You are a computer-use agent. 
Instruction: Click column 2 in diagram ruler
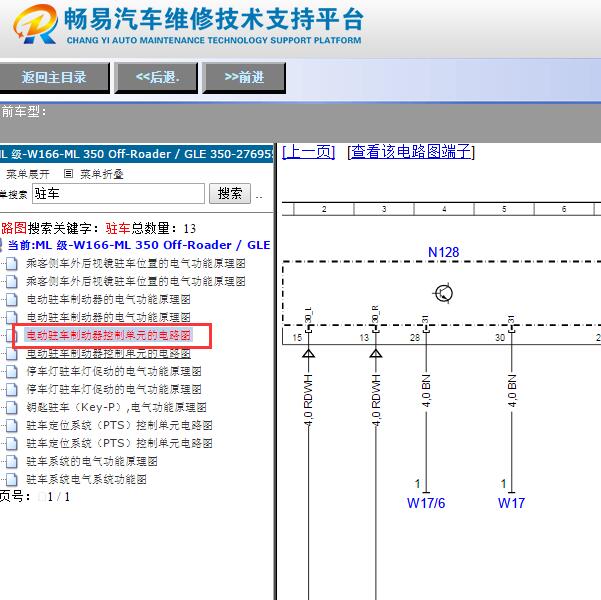(324, 209)
